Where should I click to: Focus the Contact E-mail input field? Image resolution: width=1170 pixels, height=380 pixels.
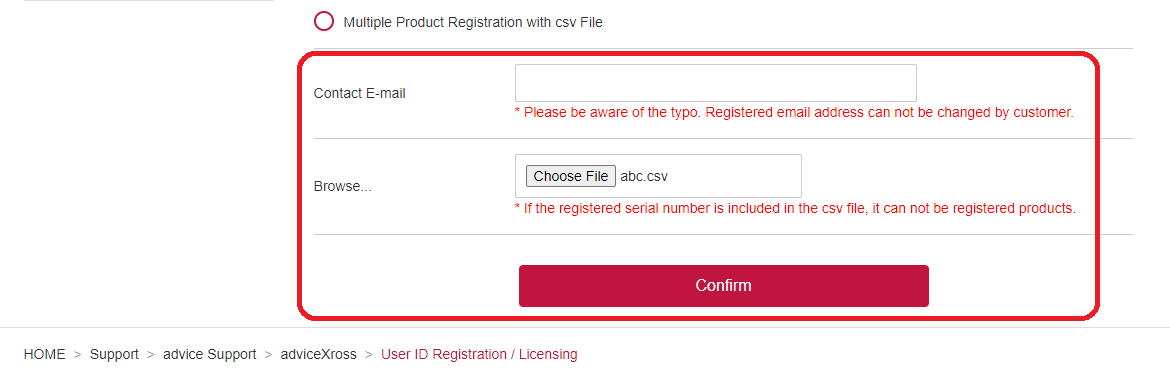pos(716,83)
